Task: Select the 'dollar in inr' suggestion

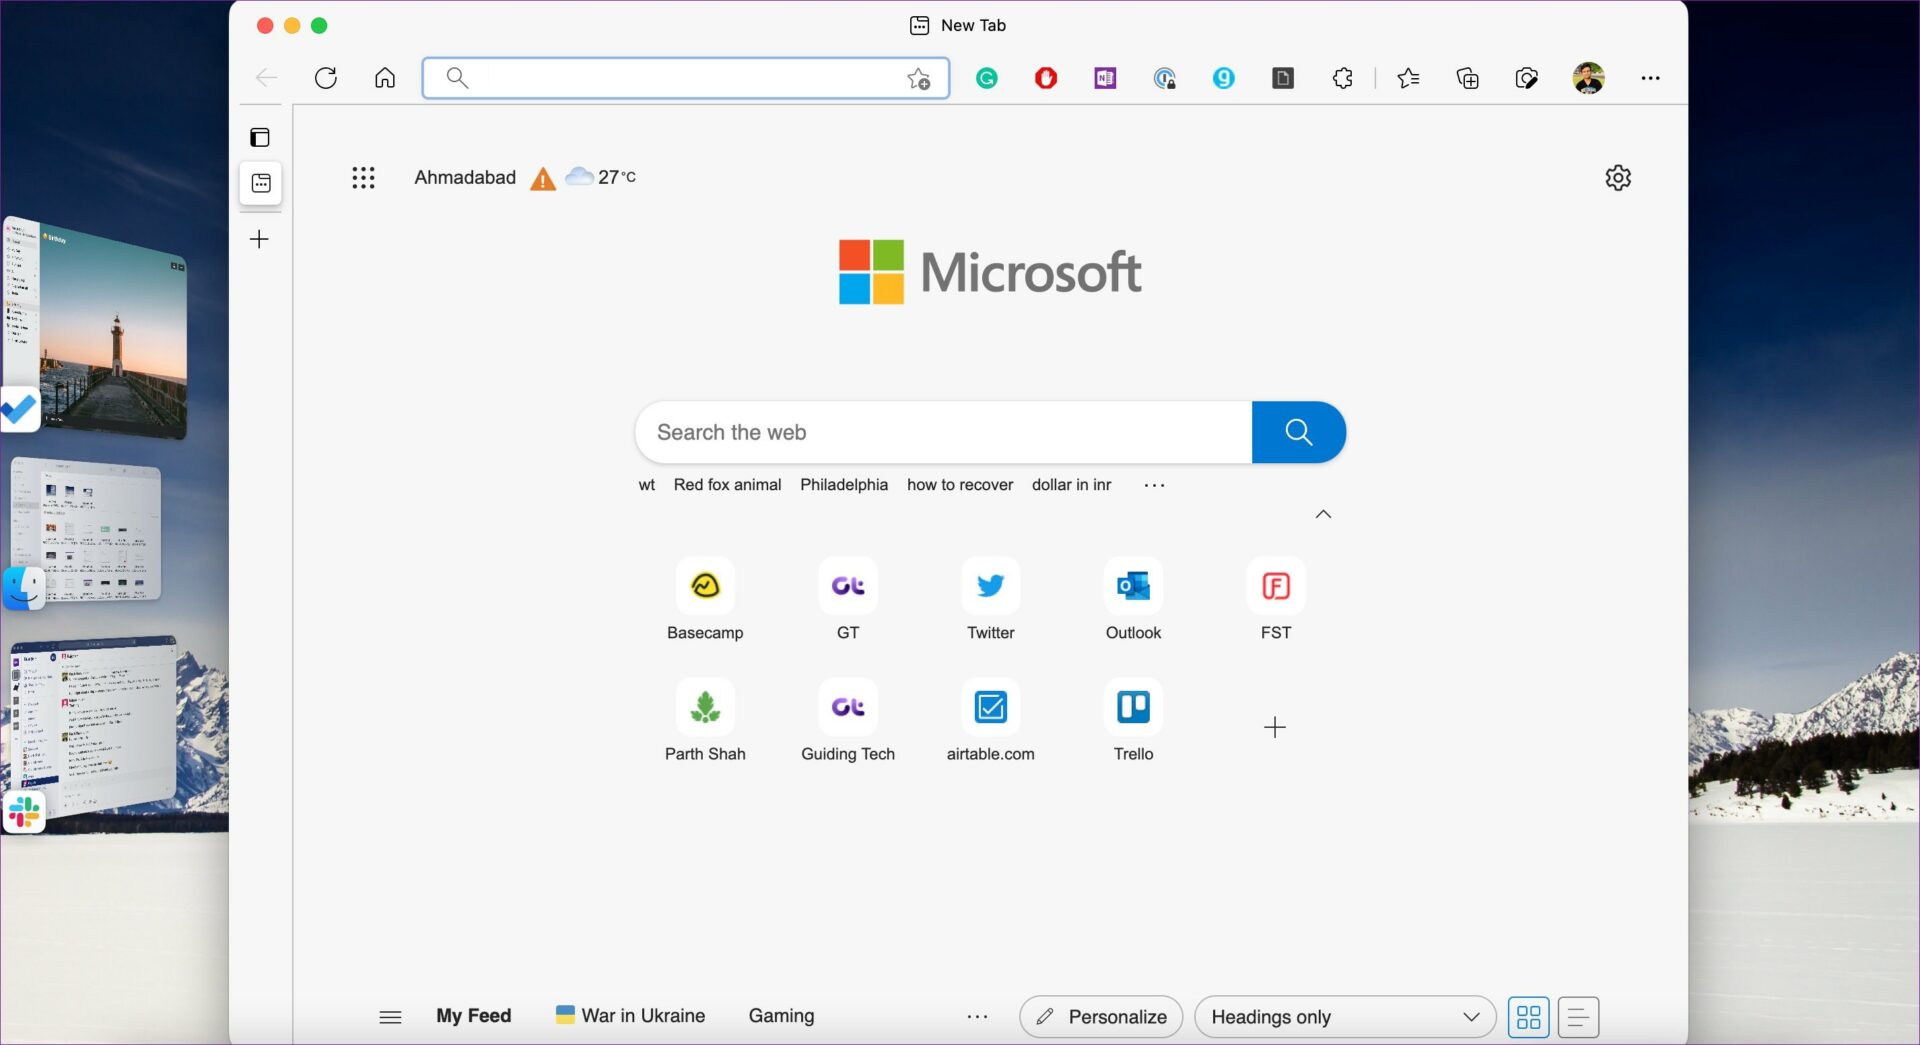Action: pyautogui.click(x=1071, y=485)
